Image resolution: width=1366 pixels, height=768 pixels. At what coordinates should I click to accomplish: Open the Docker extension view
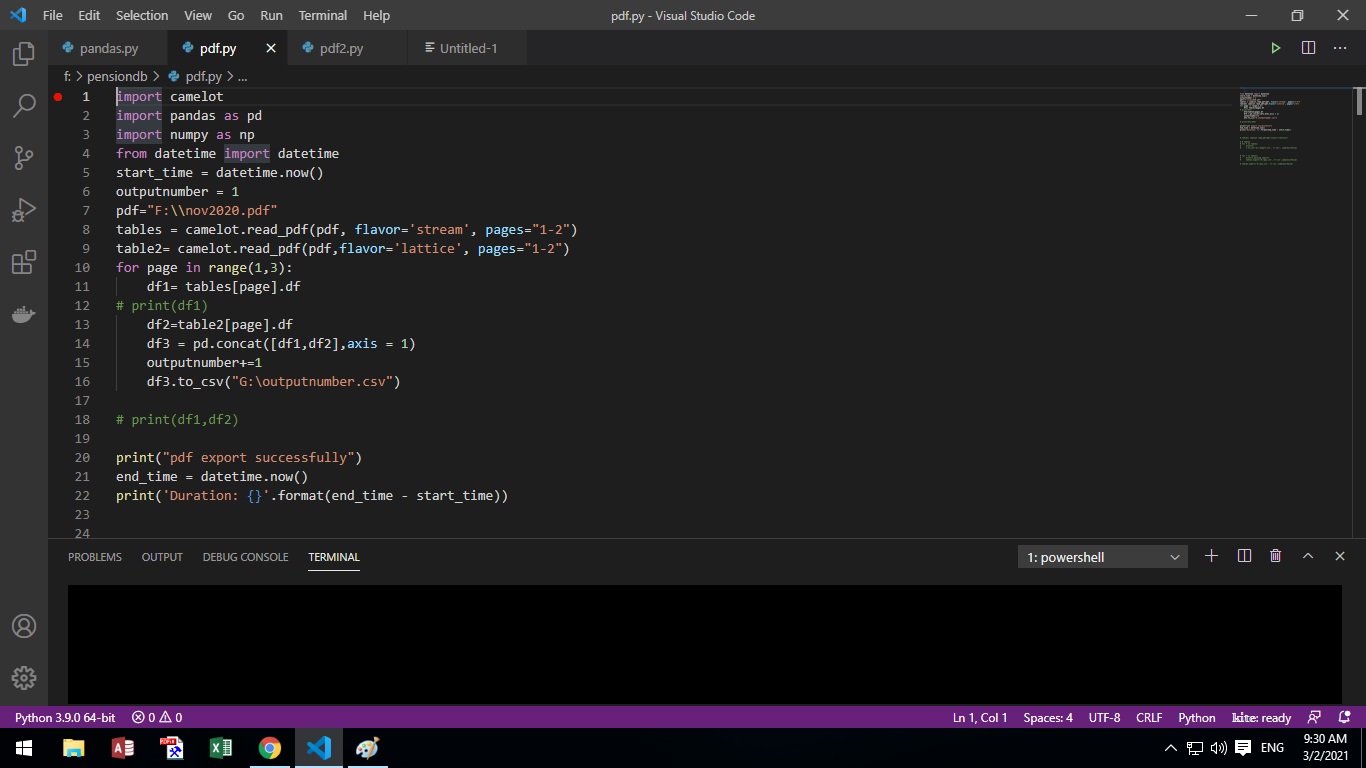[23, 314]
